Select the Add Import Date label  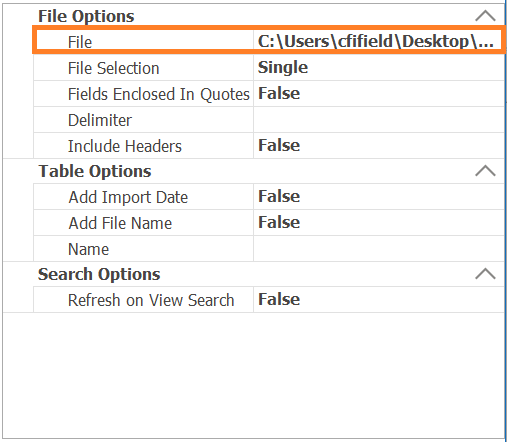pyautogui.click(x=128, y=197)
